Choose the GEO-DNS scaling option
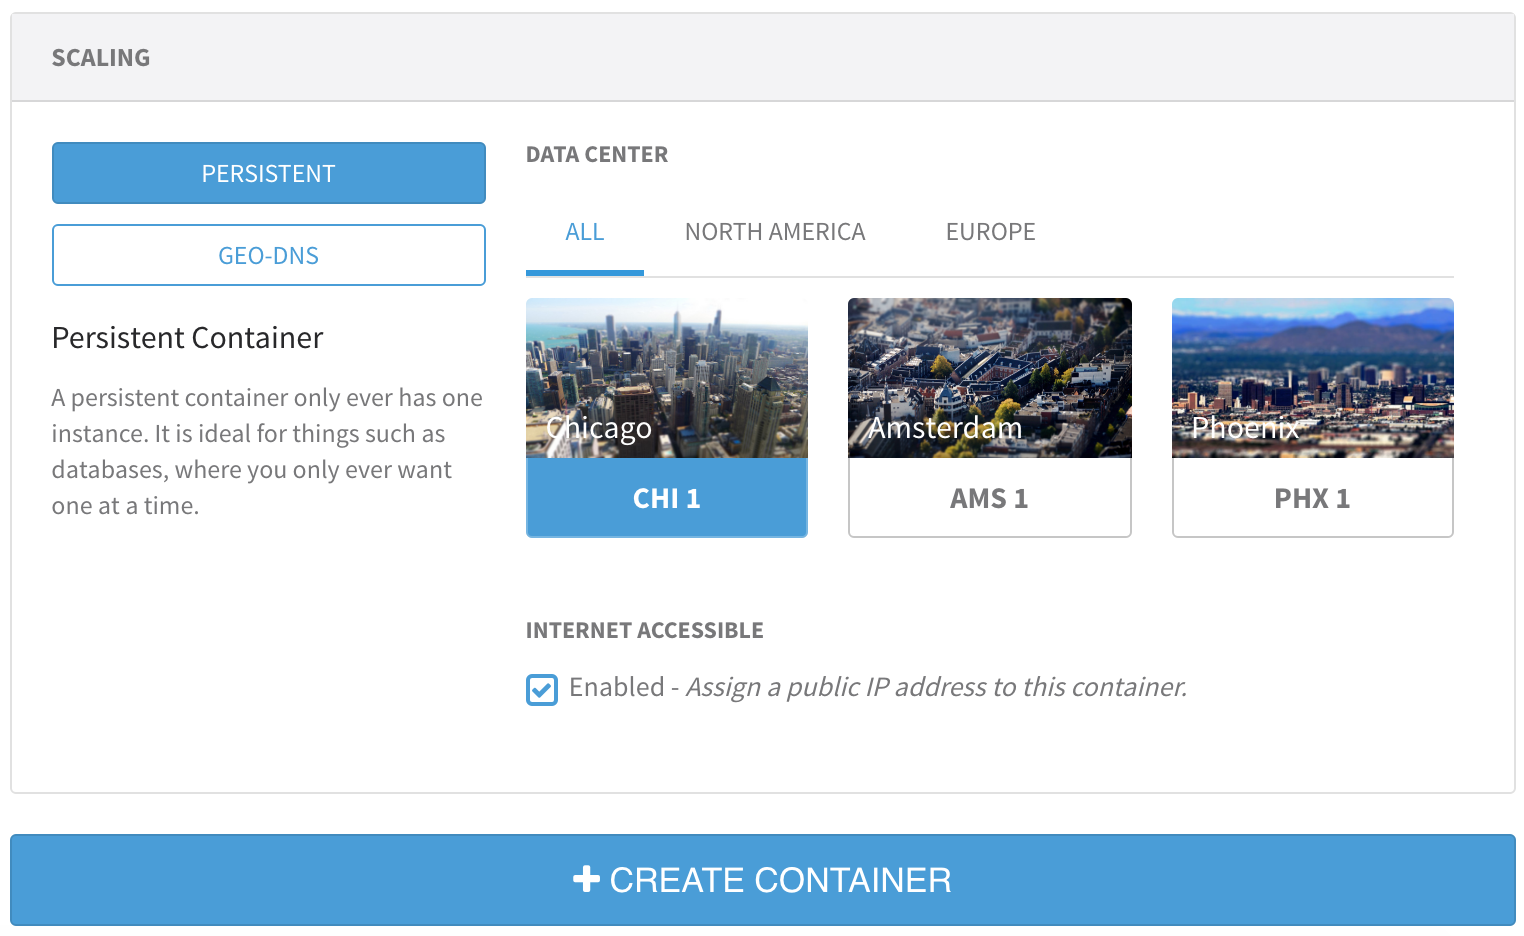 pyautogui.click(x=269, y=255)
